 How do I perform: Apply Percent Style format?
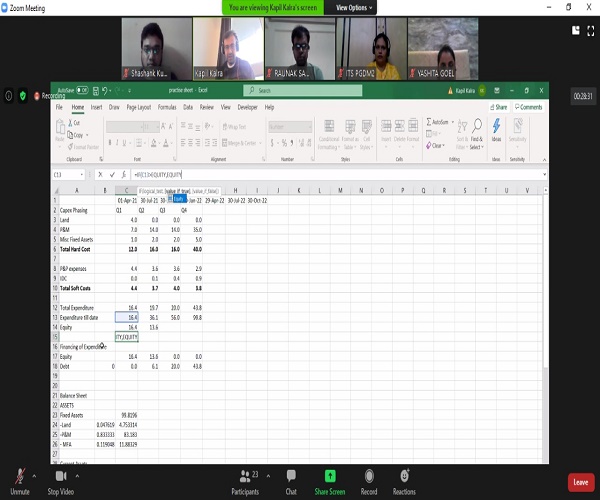[x=284, y=143]
